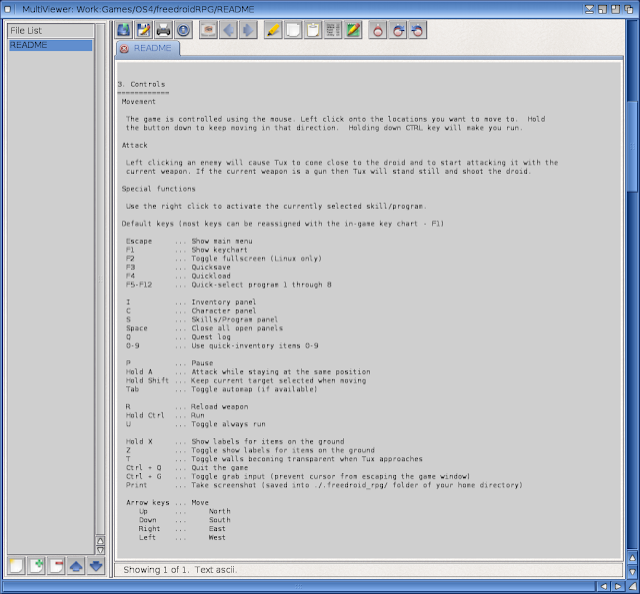The height and width of the screenshot is (594, 640).
Task: Remove file with red minus icon
Action: point(56,566)
